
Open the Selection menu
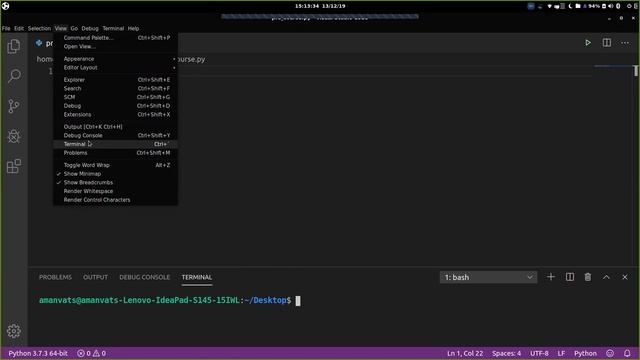tap(39, 29)
